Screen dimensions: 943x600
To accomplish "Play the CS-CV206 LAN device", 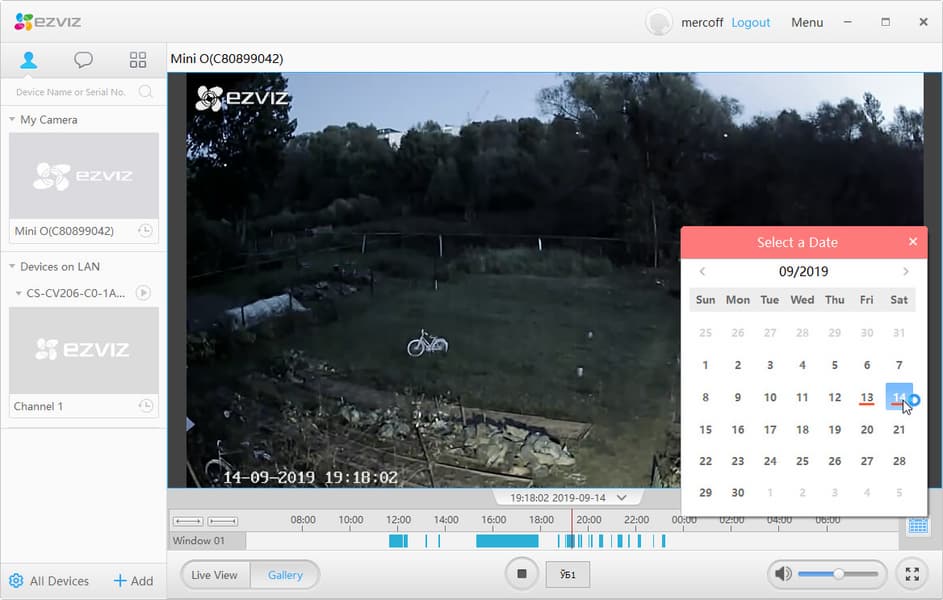I will 143,293.
